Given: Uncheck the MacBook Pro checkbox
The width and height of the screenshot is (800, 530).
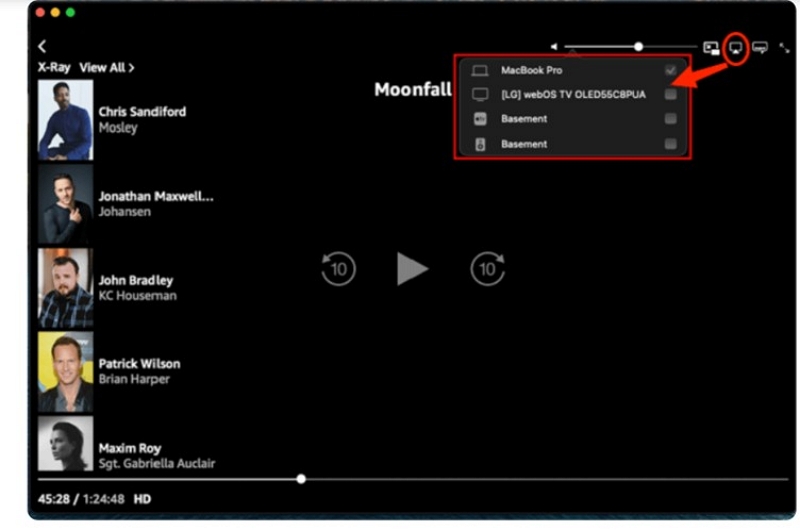Looking at the screenshot, I should 670,70.
